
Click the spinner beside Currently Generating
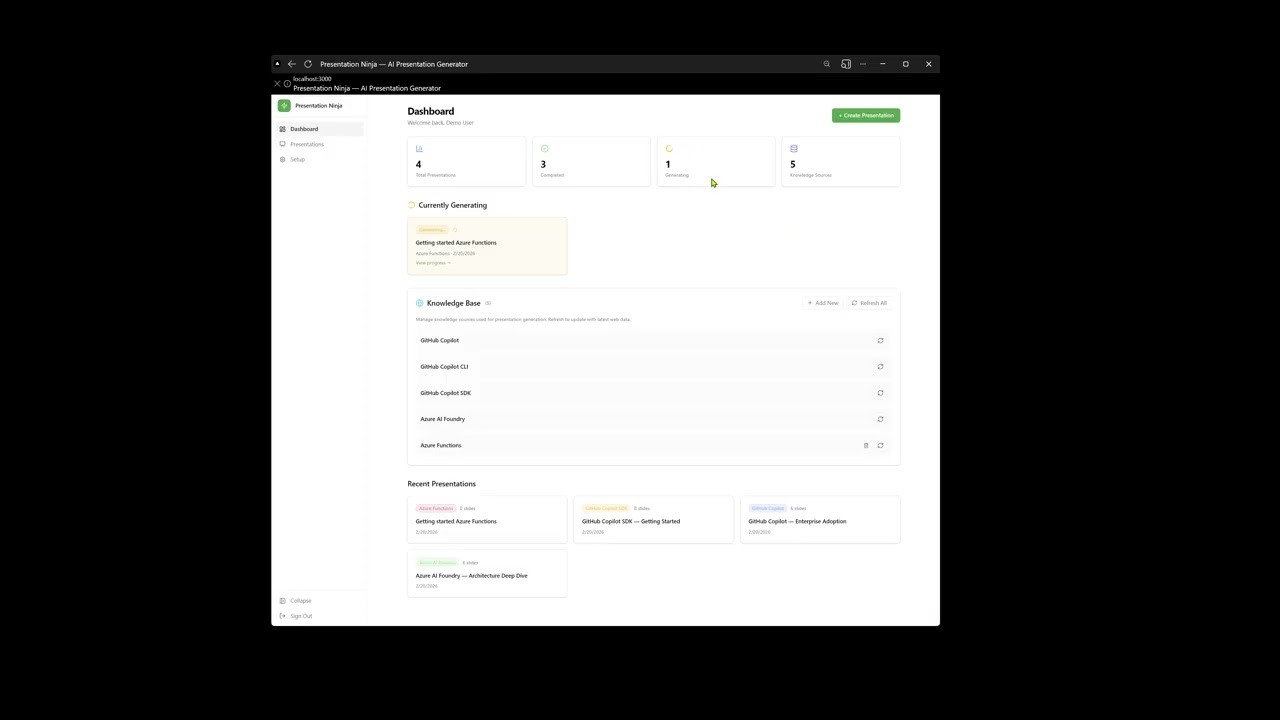coord(411,205)
